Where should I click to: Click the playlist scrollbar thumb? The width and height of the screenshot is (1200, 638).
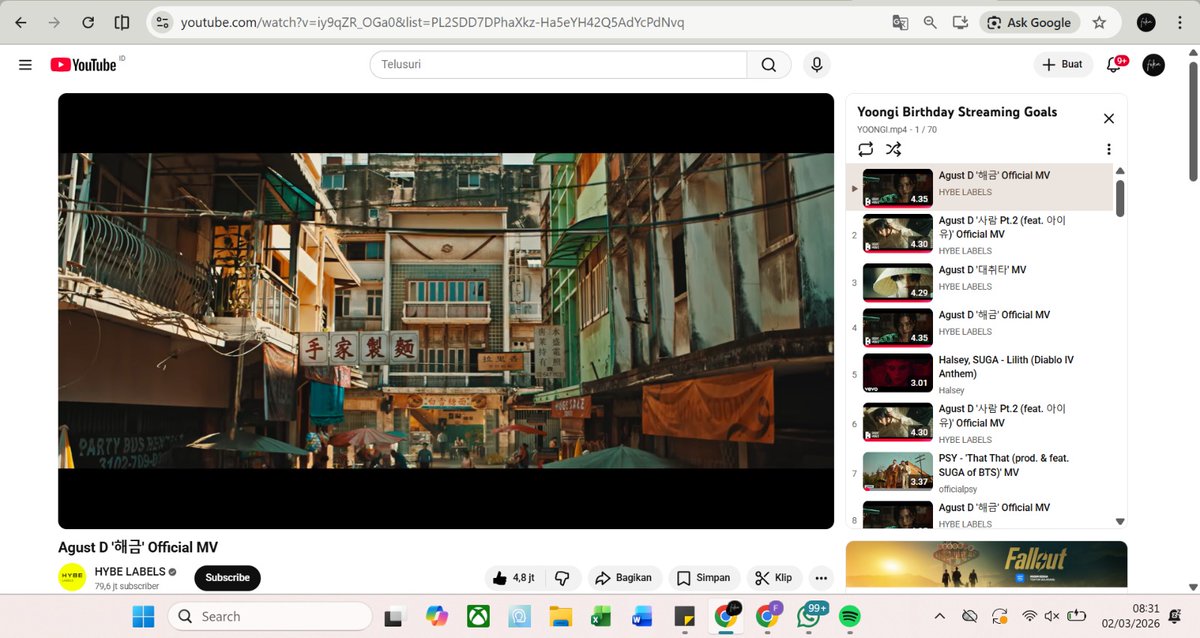click(1120, 198)
